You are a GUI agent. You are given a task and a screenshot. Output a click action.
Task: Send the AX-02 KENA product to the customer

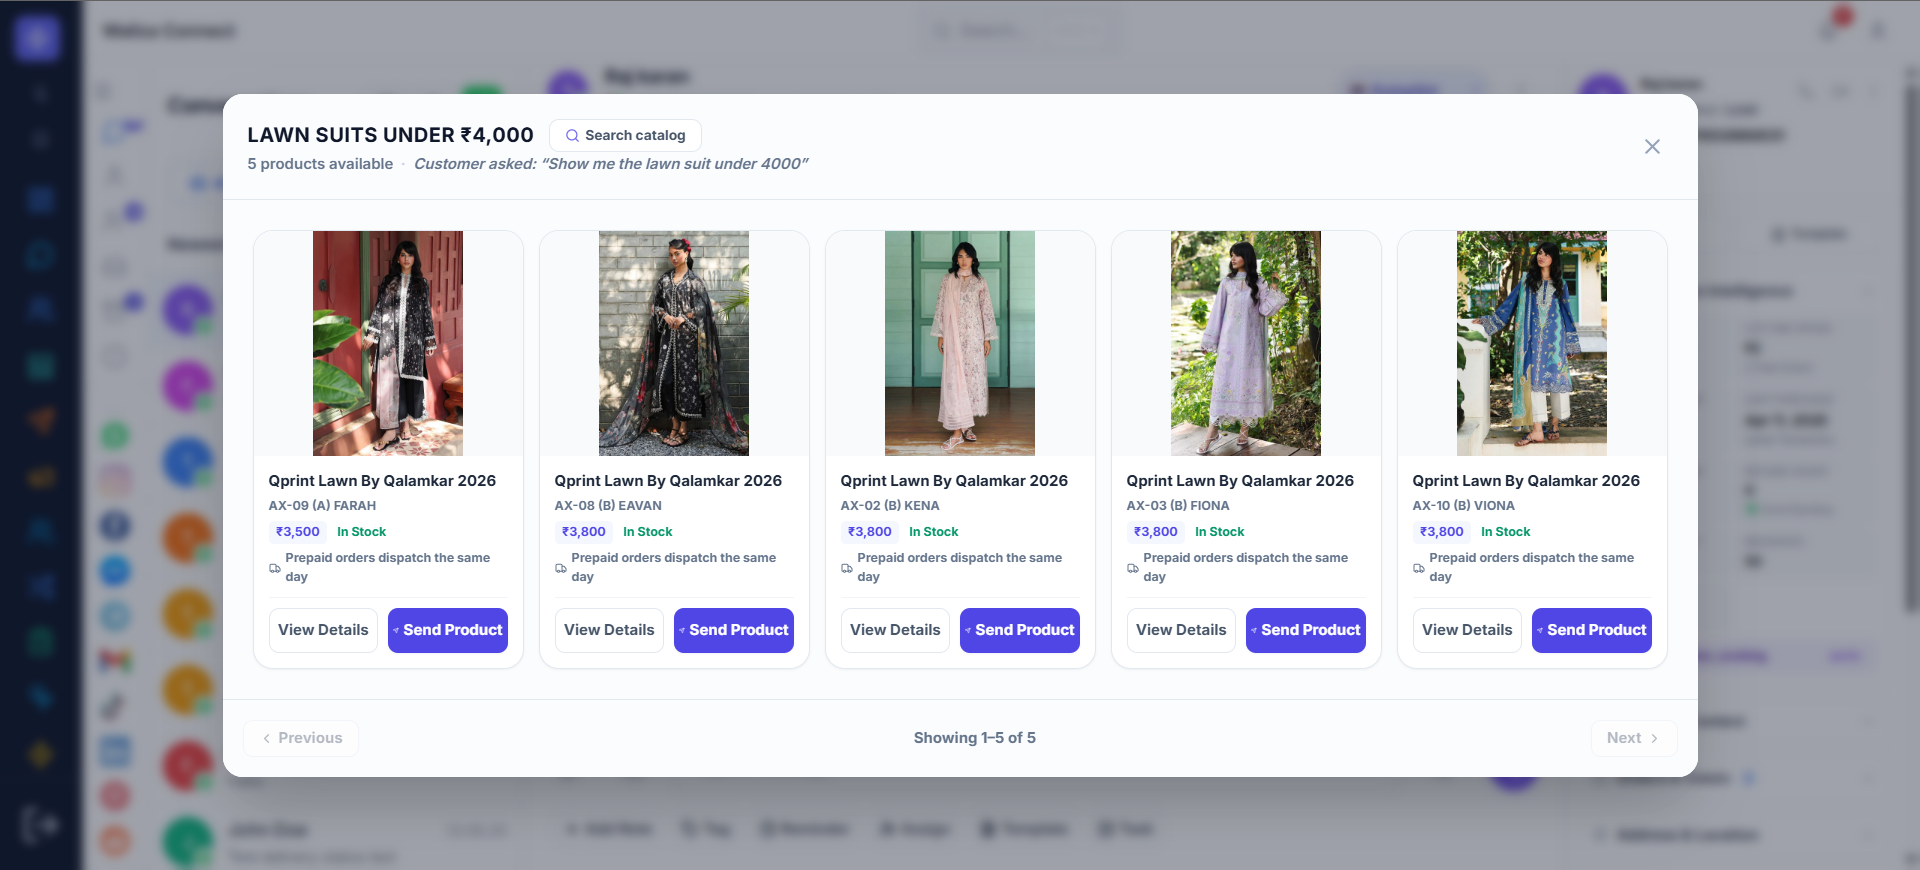click(x=1020, y=630)
